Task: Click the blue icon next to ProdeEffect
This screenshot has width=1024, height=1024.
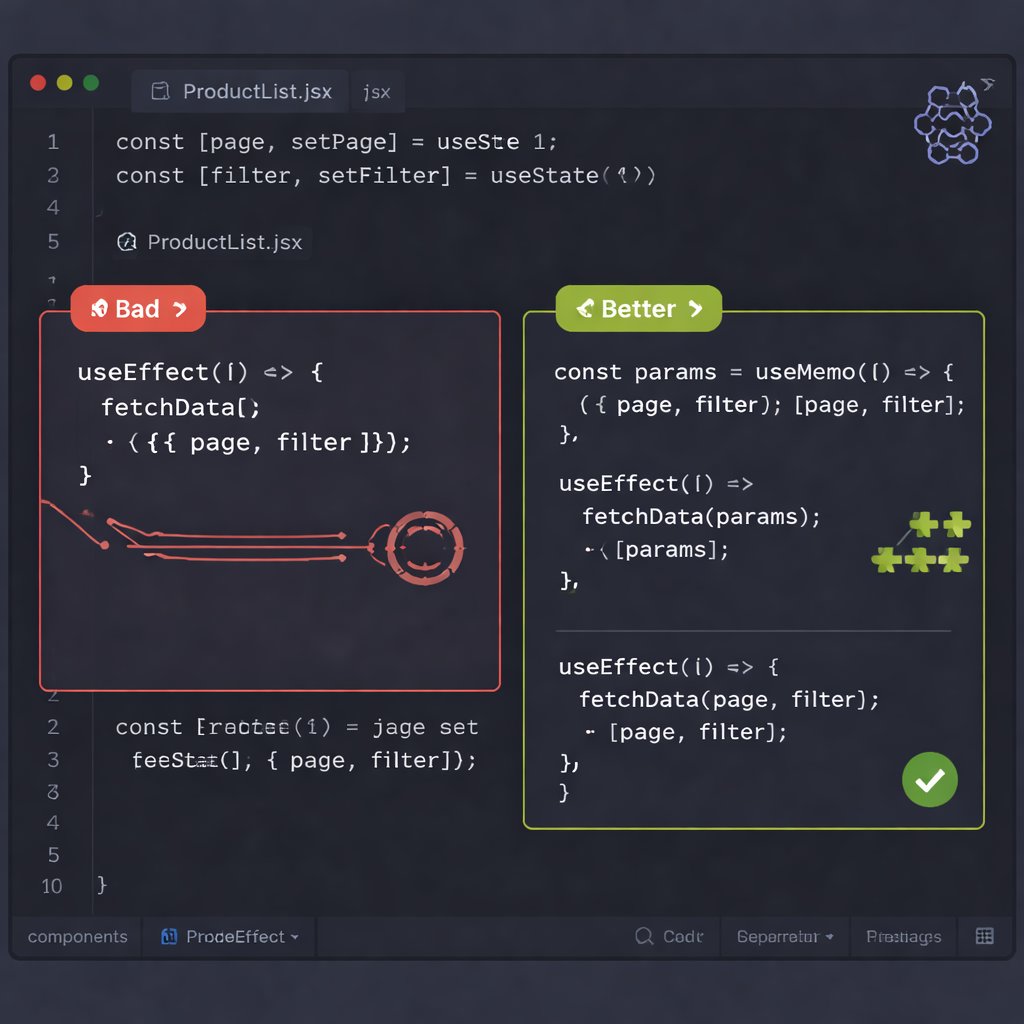Action: [x=169, y=936]
